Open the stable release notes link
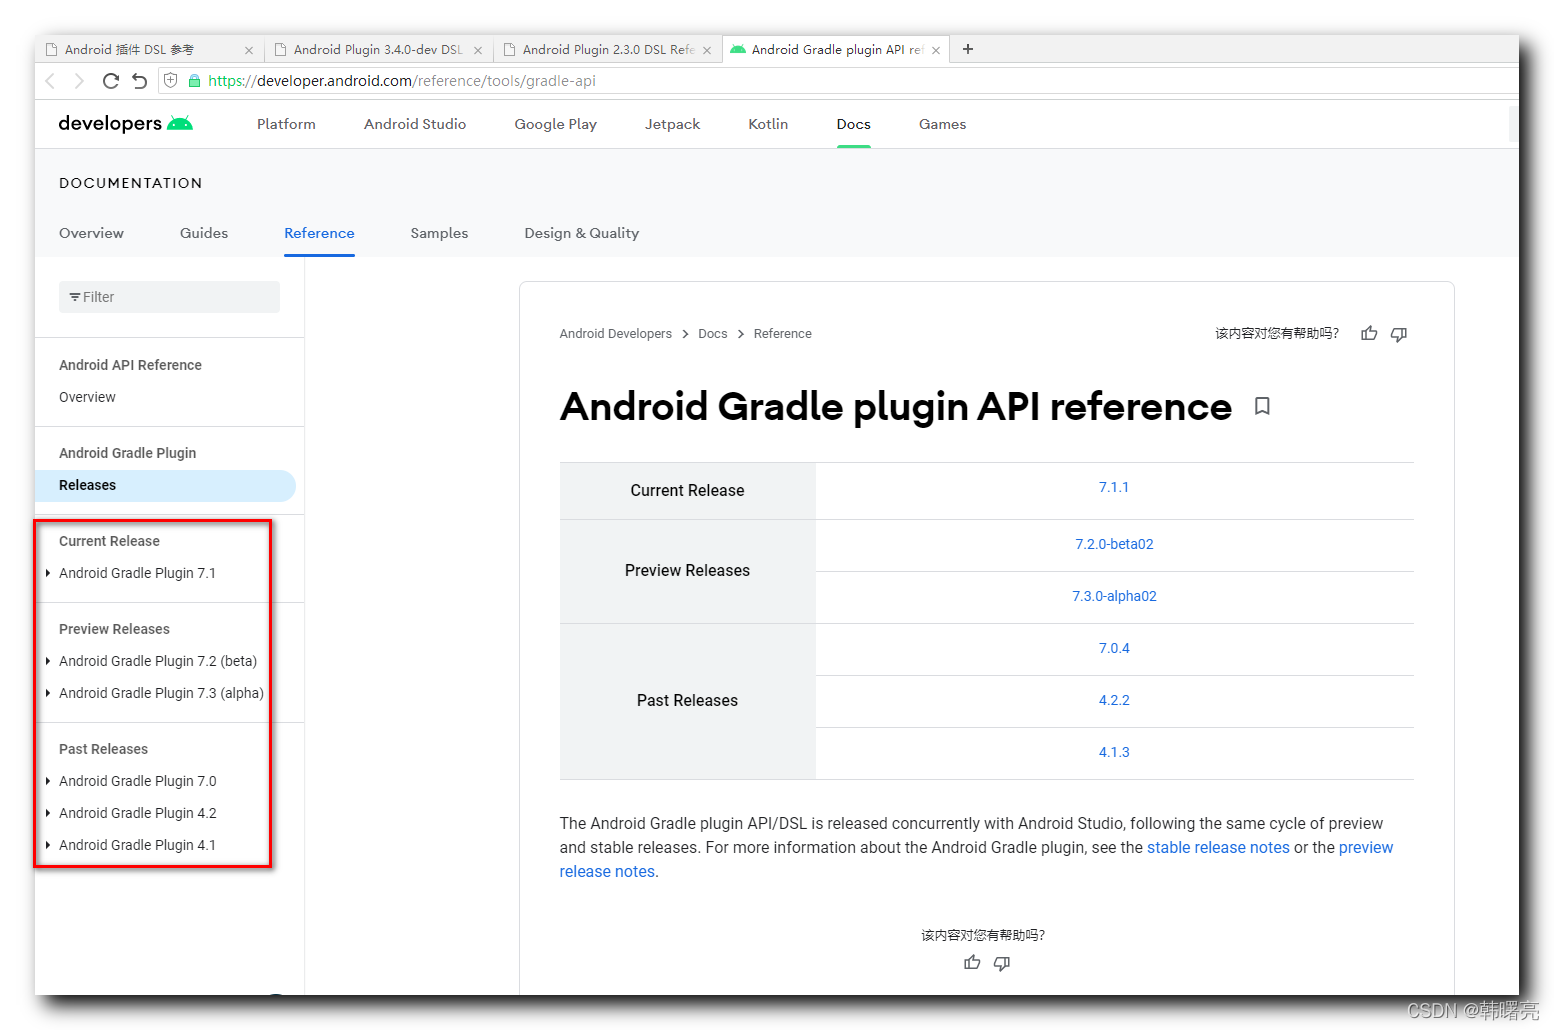Image resolution: width=1554 pixels, height=1030 pixels. coord(1218,848)
